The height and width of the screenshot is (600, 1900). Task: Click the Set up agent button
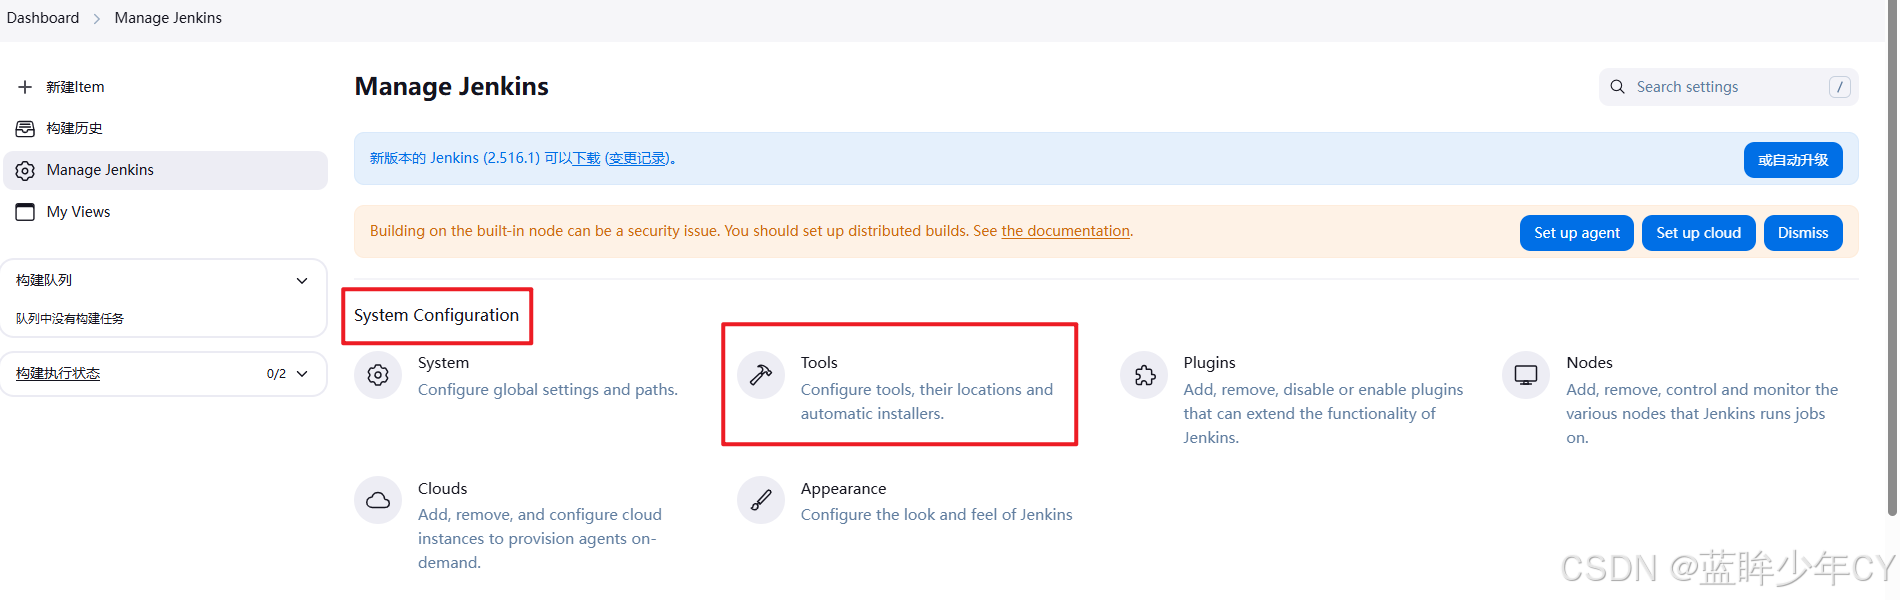pyautogui.click(x=1577, y=233)
